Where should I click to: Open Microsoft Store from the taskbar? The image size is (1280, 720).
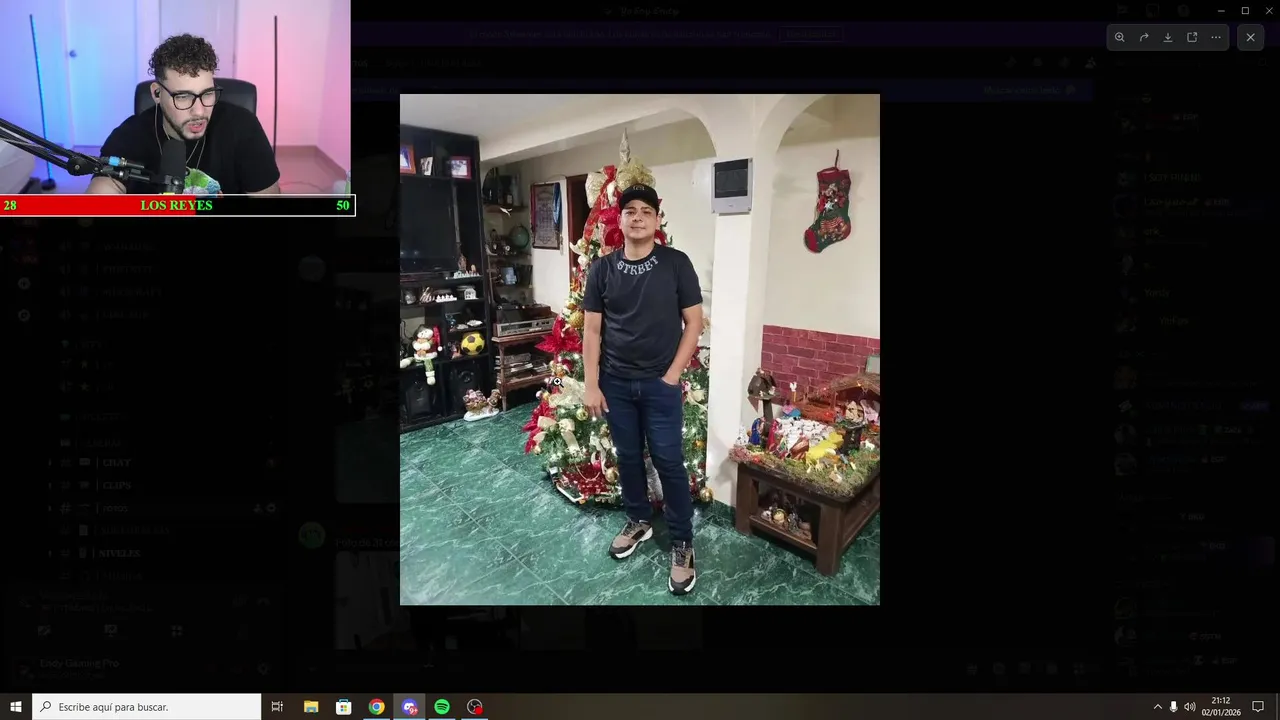(343, 707)
